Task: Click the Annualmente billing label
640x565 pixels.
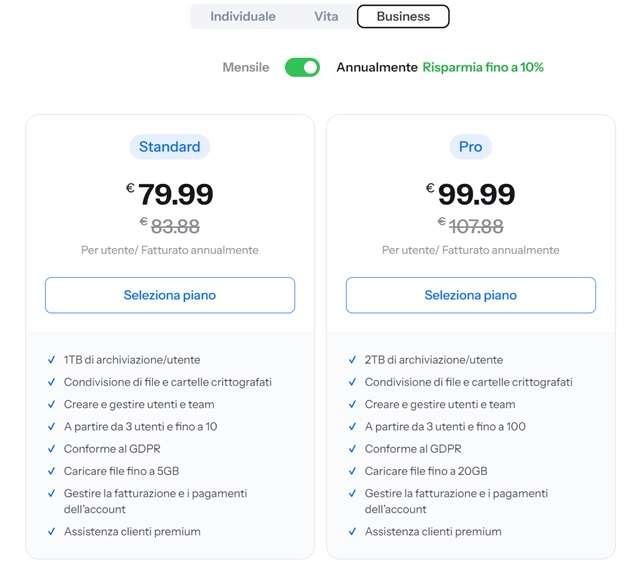Action: 376,67
